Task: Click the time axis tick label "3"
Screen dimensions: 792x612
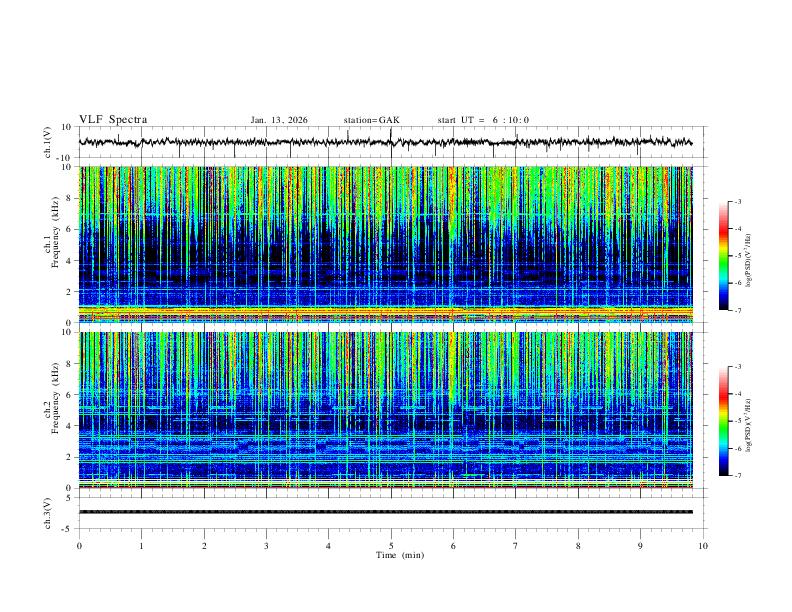Action: [266, 546]
